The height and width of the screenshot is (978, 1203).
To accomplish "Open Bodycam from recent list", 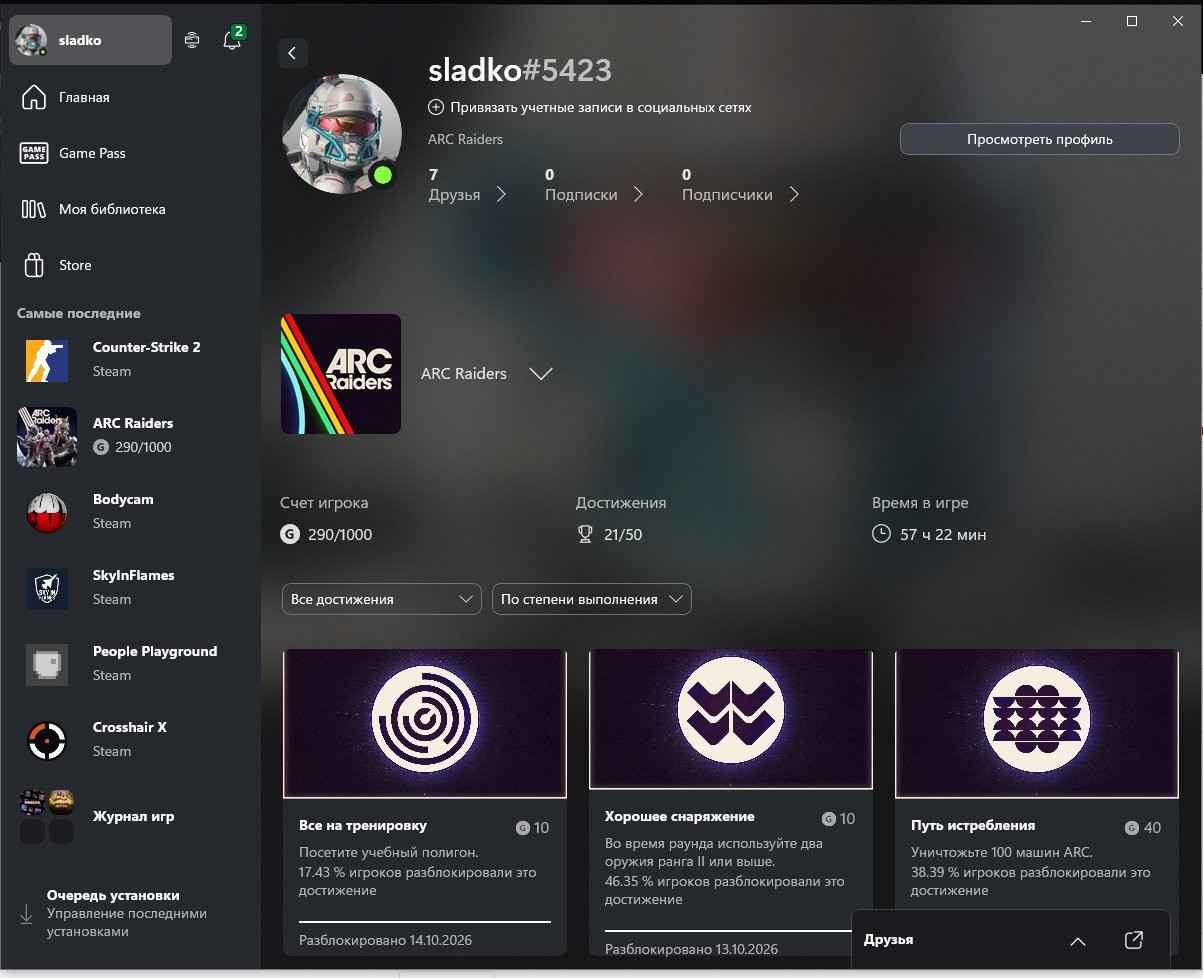I will (130, 511).
